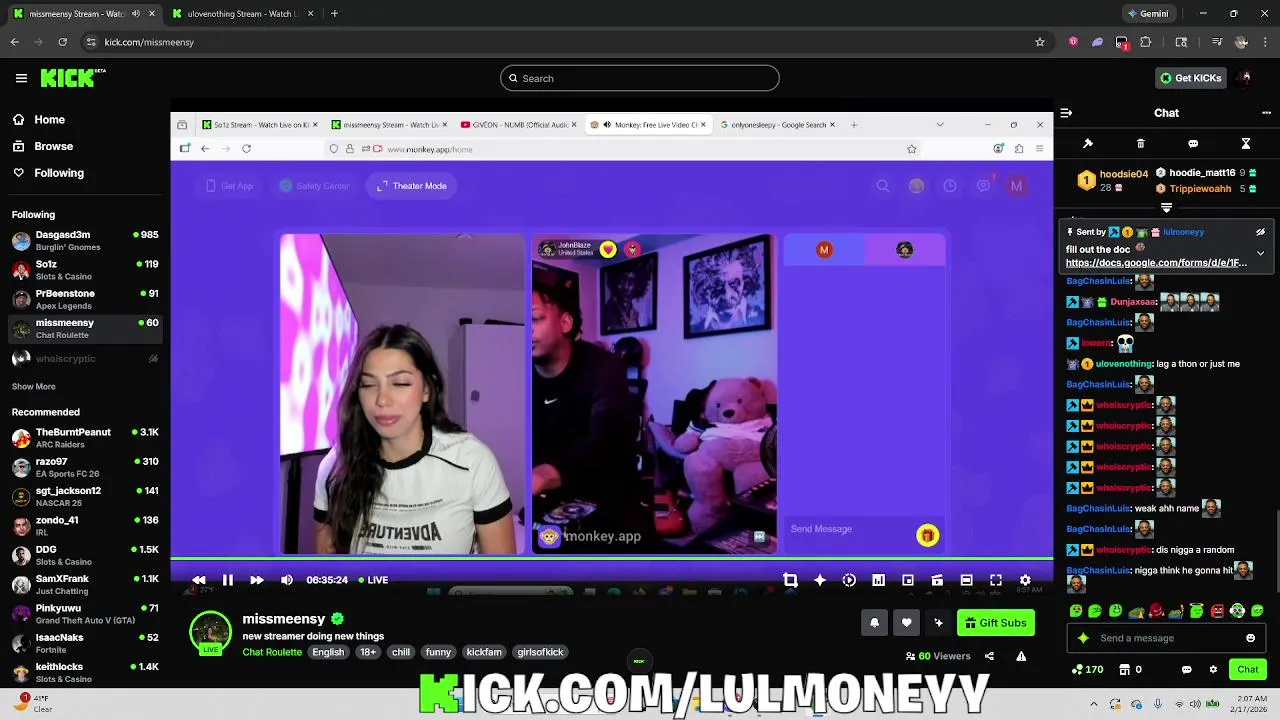This screenshot has width=1280, height=720.
Task: Open the user profile avatar menu
Action: coord(1245,78)
